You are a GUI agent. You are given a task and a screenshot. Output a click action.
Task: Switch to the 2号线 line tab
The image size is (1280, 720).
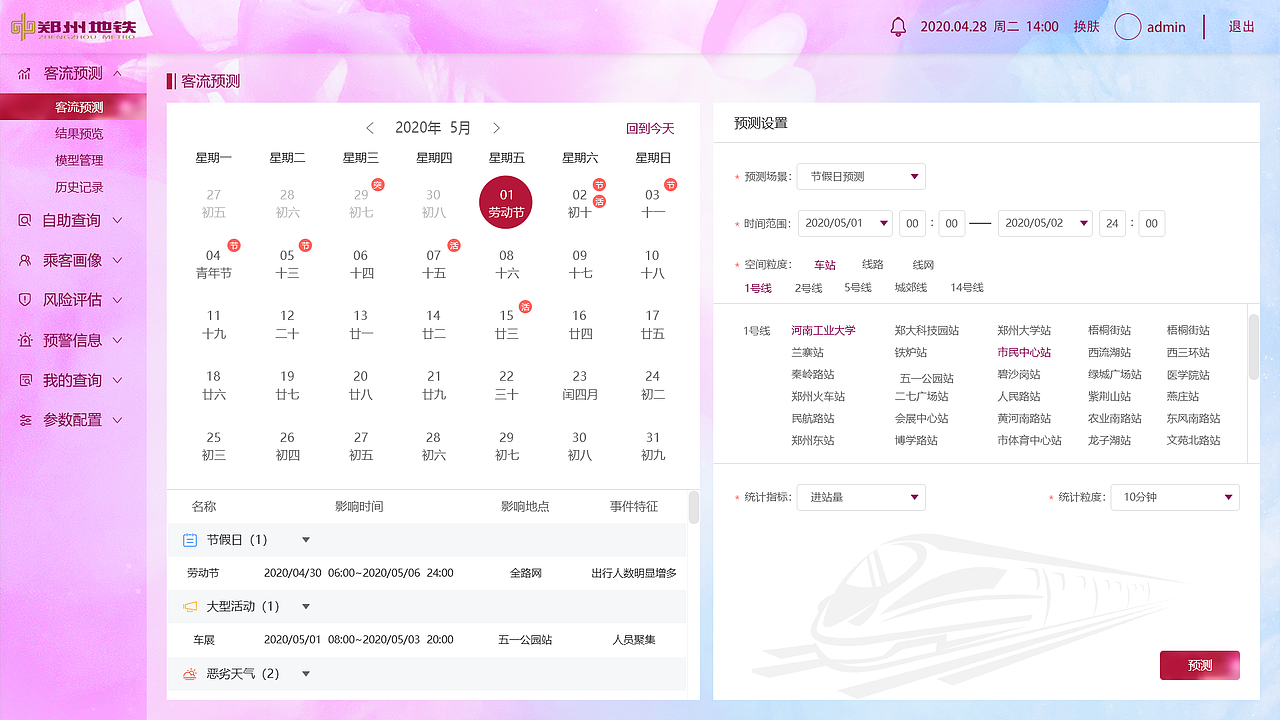808,288
